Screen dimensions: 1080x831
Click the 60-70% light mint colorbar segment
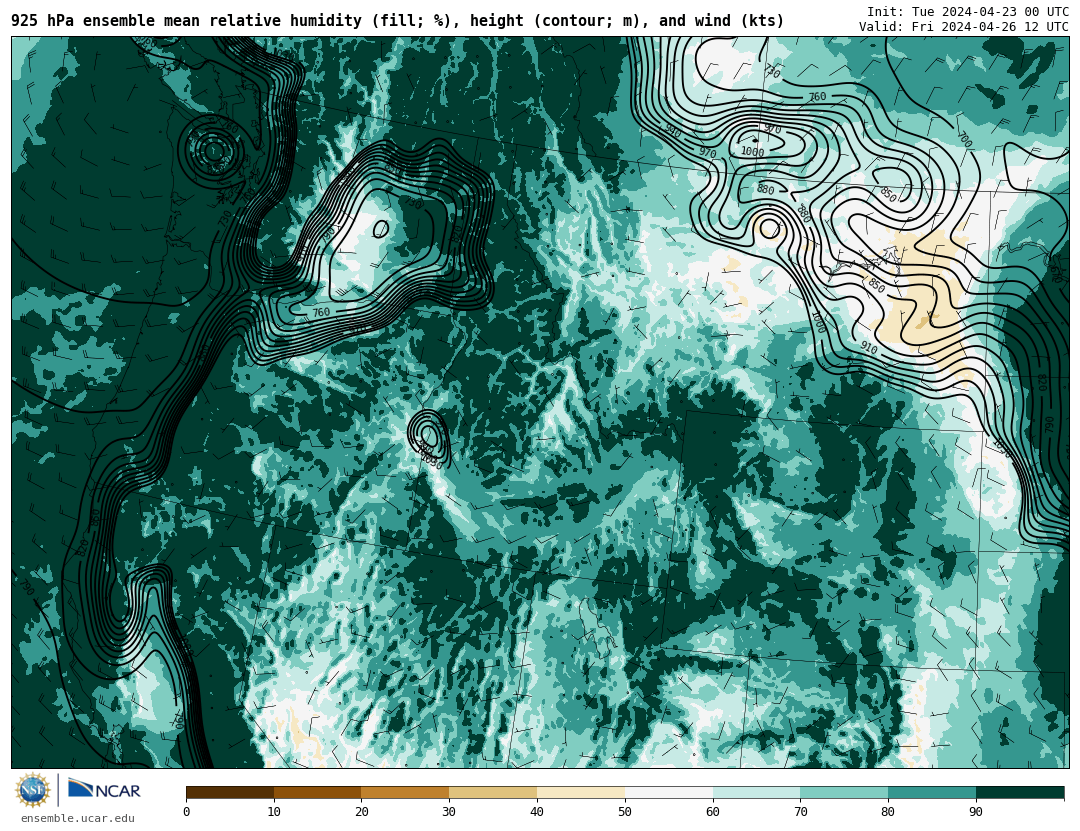[x=756, y=793]
